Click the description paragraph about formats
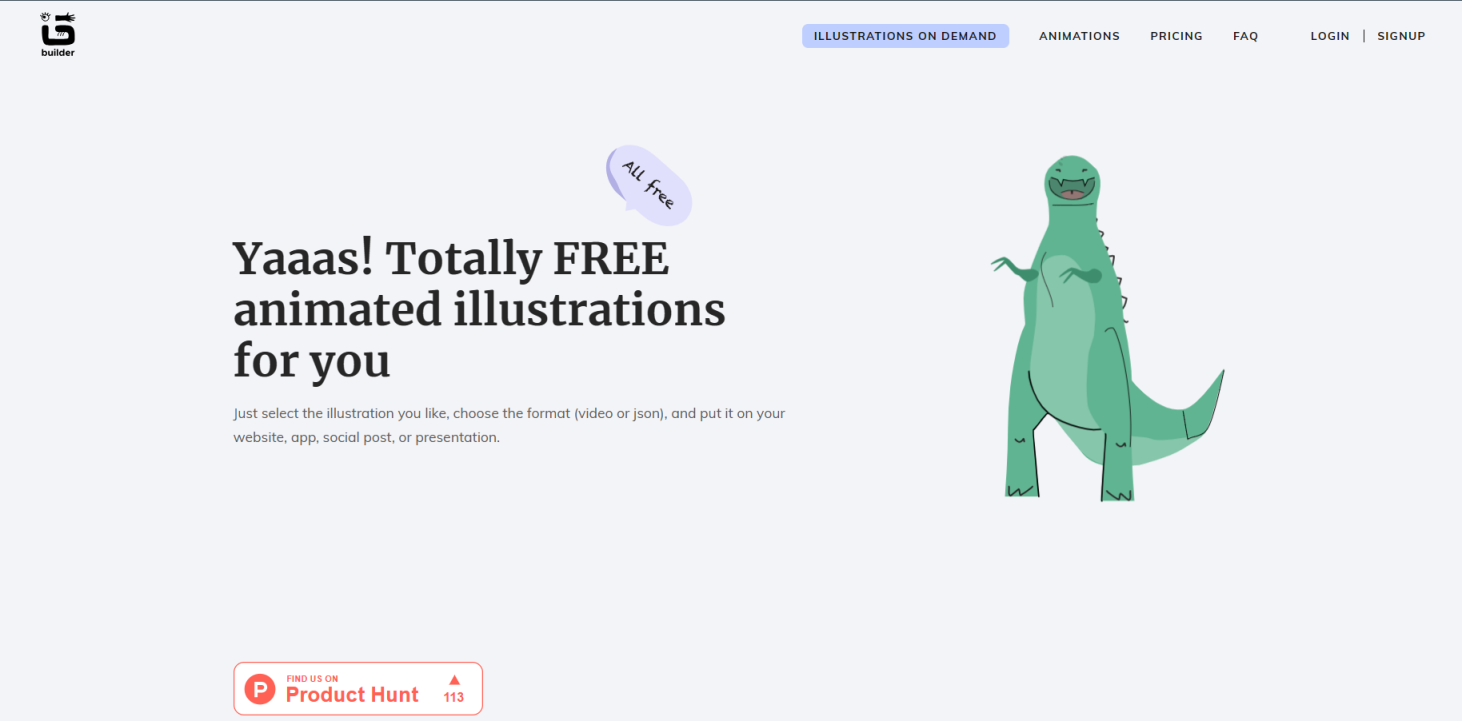The width and height of the screenshot is (1462, 721). pyautogui.click(x=508, y=425)
